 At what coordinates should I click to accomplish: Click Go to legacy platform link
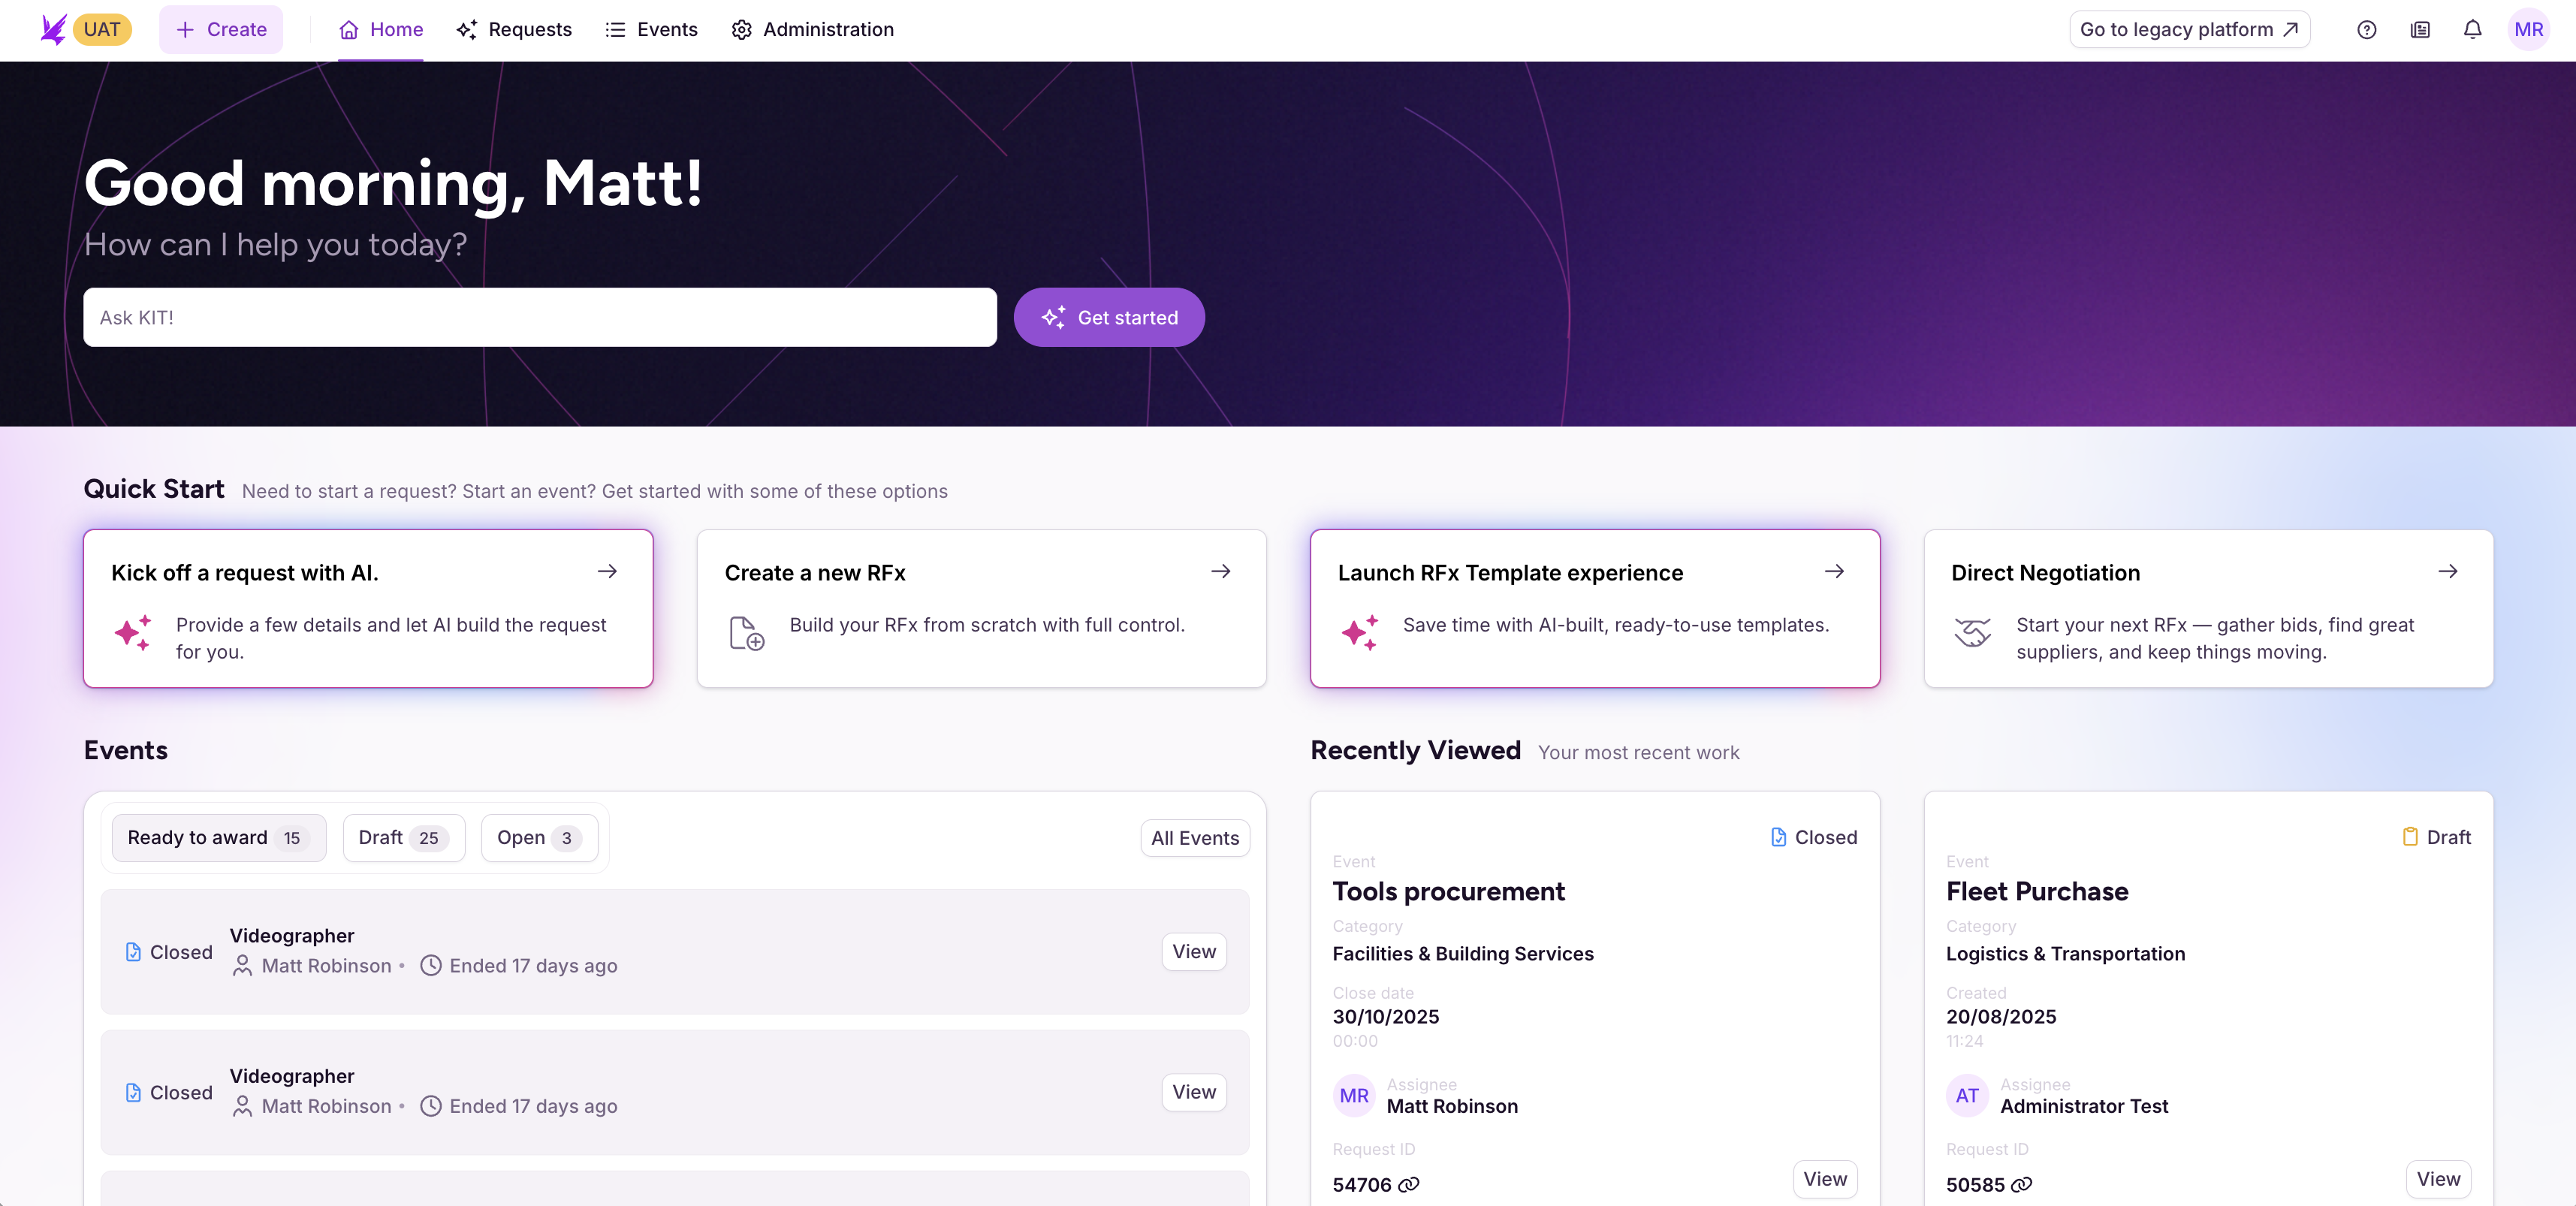pyautogui.click(x=2189, y=30)
